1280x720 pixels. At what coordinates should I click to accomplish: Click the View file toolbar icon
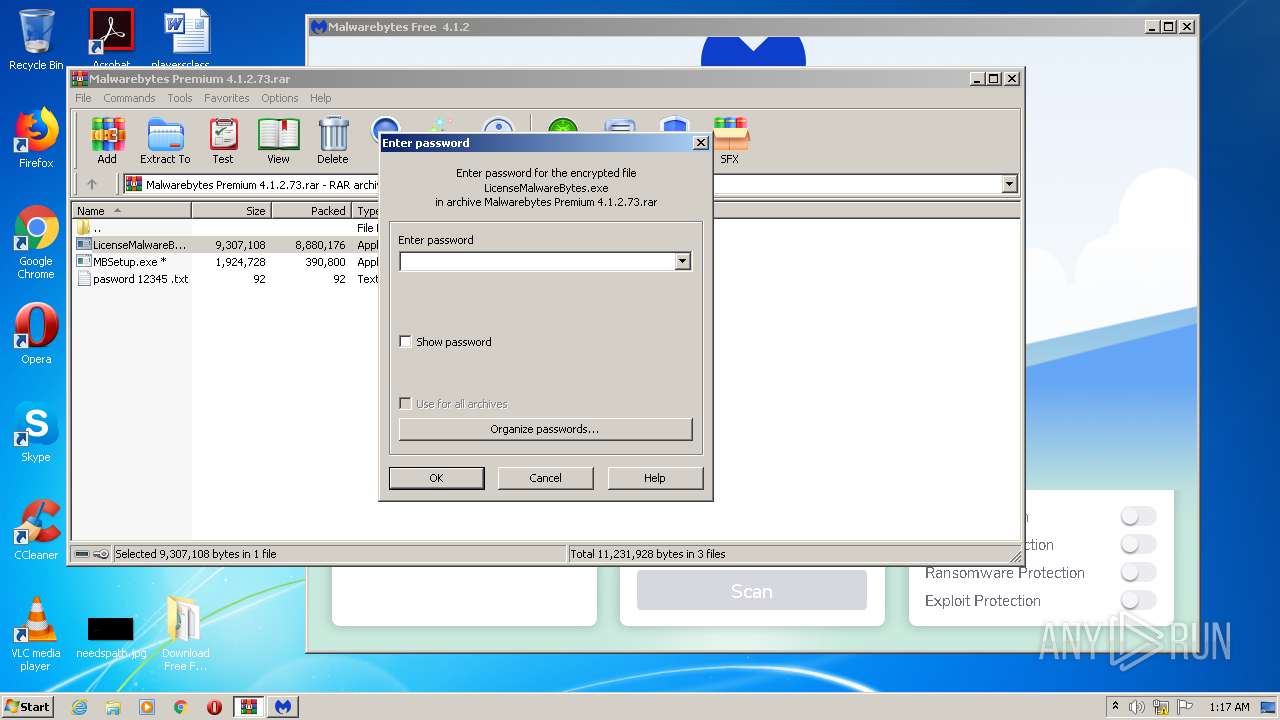(x=278, y=140)
